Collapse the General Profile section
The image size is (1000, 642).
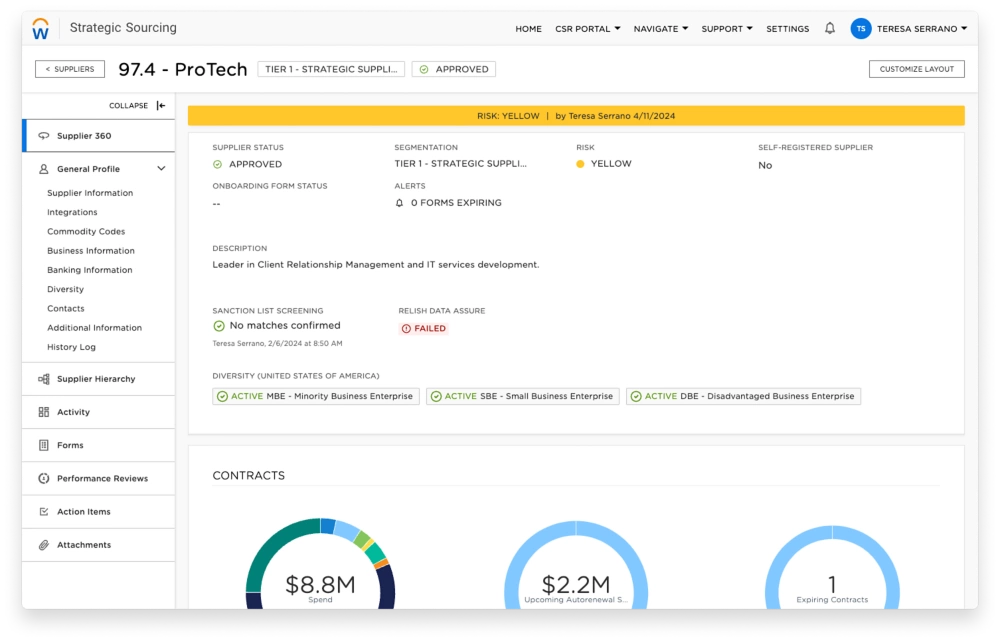(x=161, y=169)
